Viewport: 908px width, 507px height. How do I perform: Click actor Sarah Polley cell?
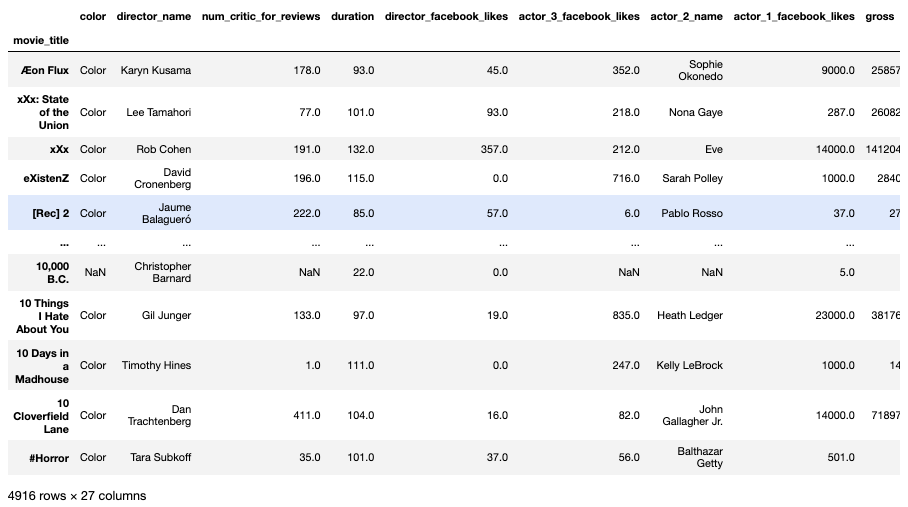(x=693, y=178)
